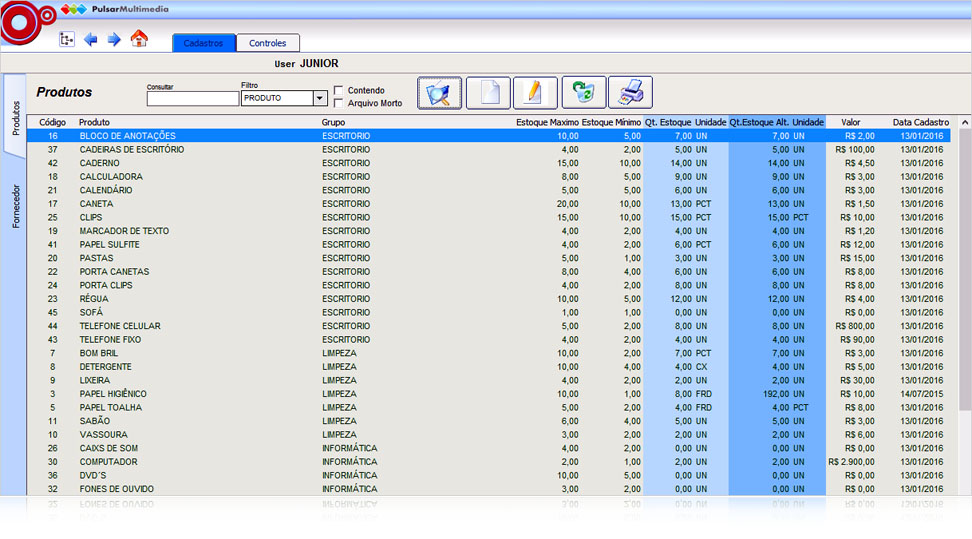
Task: Go to the home screen icon
Action: 139,39
